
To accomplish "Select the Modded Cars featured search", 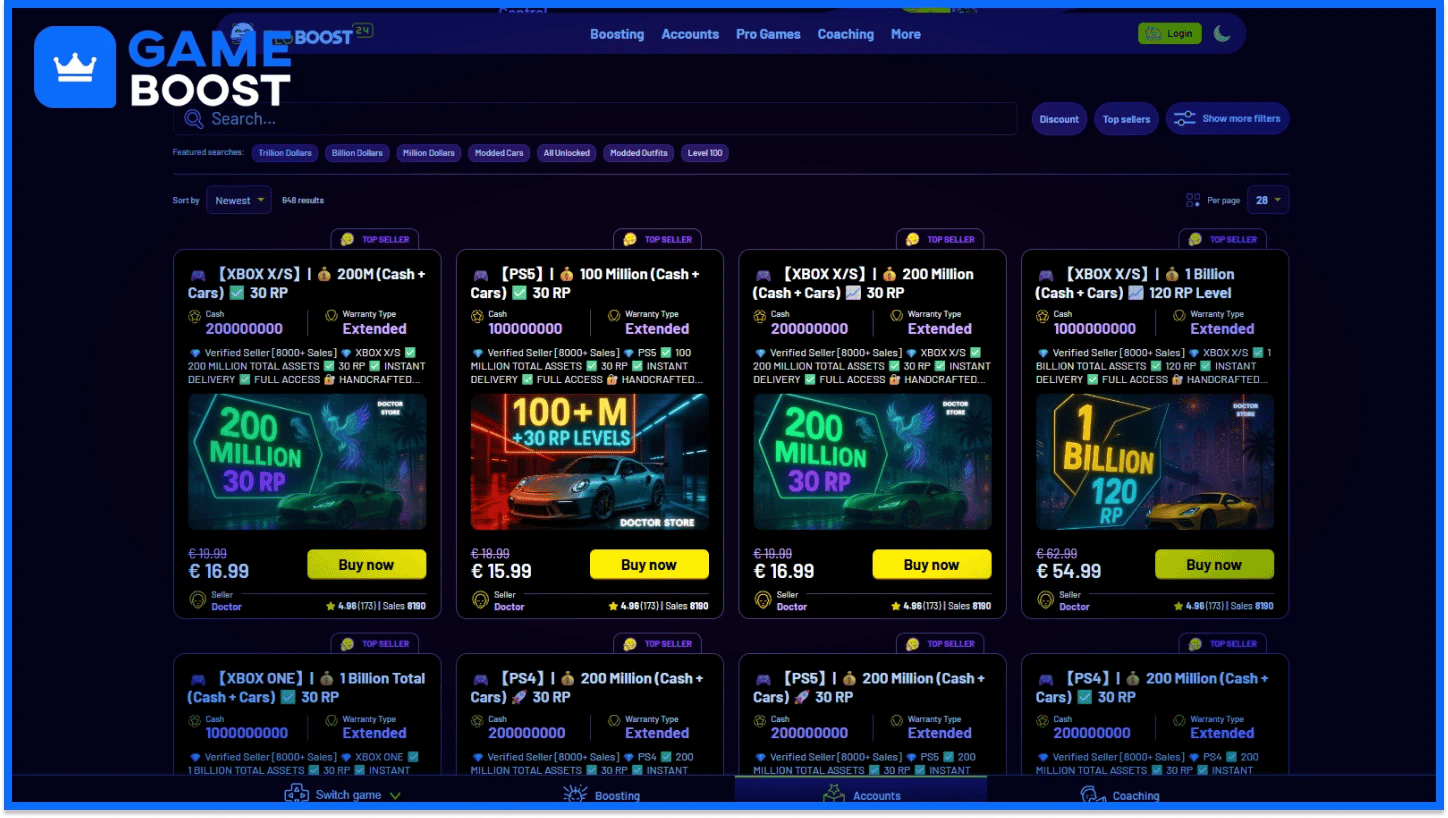I will click(x=499, y=153).
